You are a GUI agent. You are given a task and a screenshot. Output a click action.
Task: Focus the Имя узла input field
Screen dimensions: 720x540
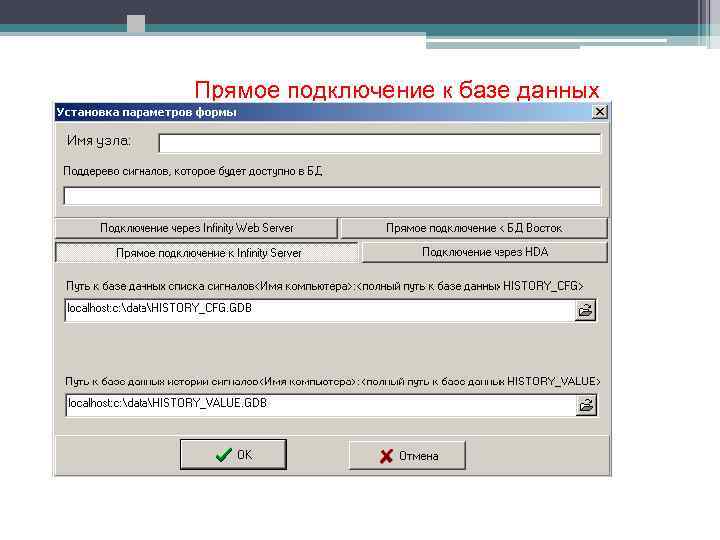coord(379,143)
